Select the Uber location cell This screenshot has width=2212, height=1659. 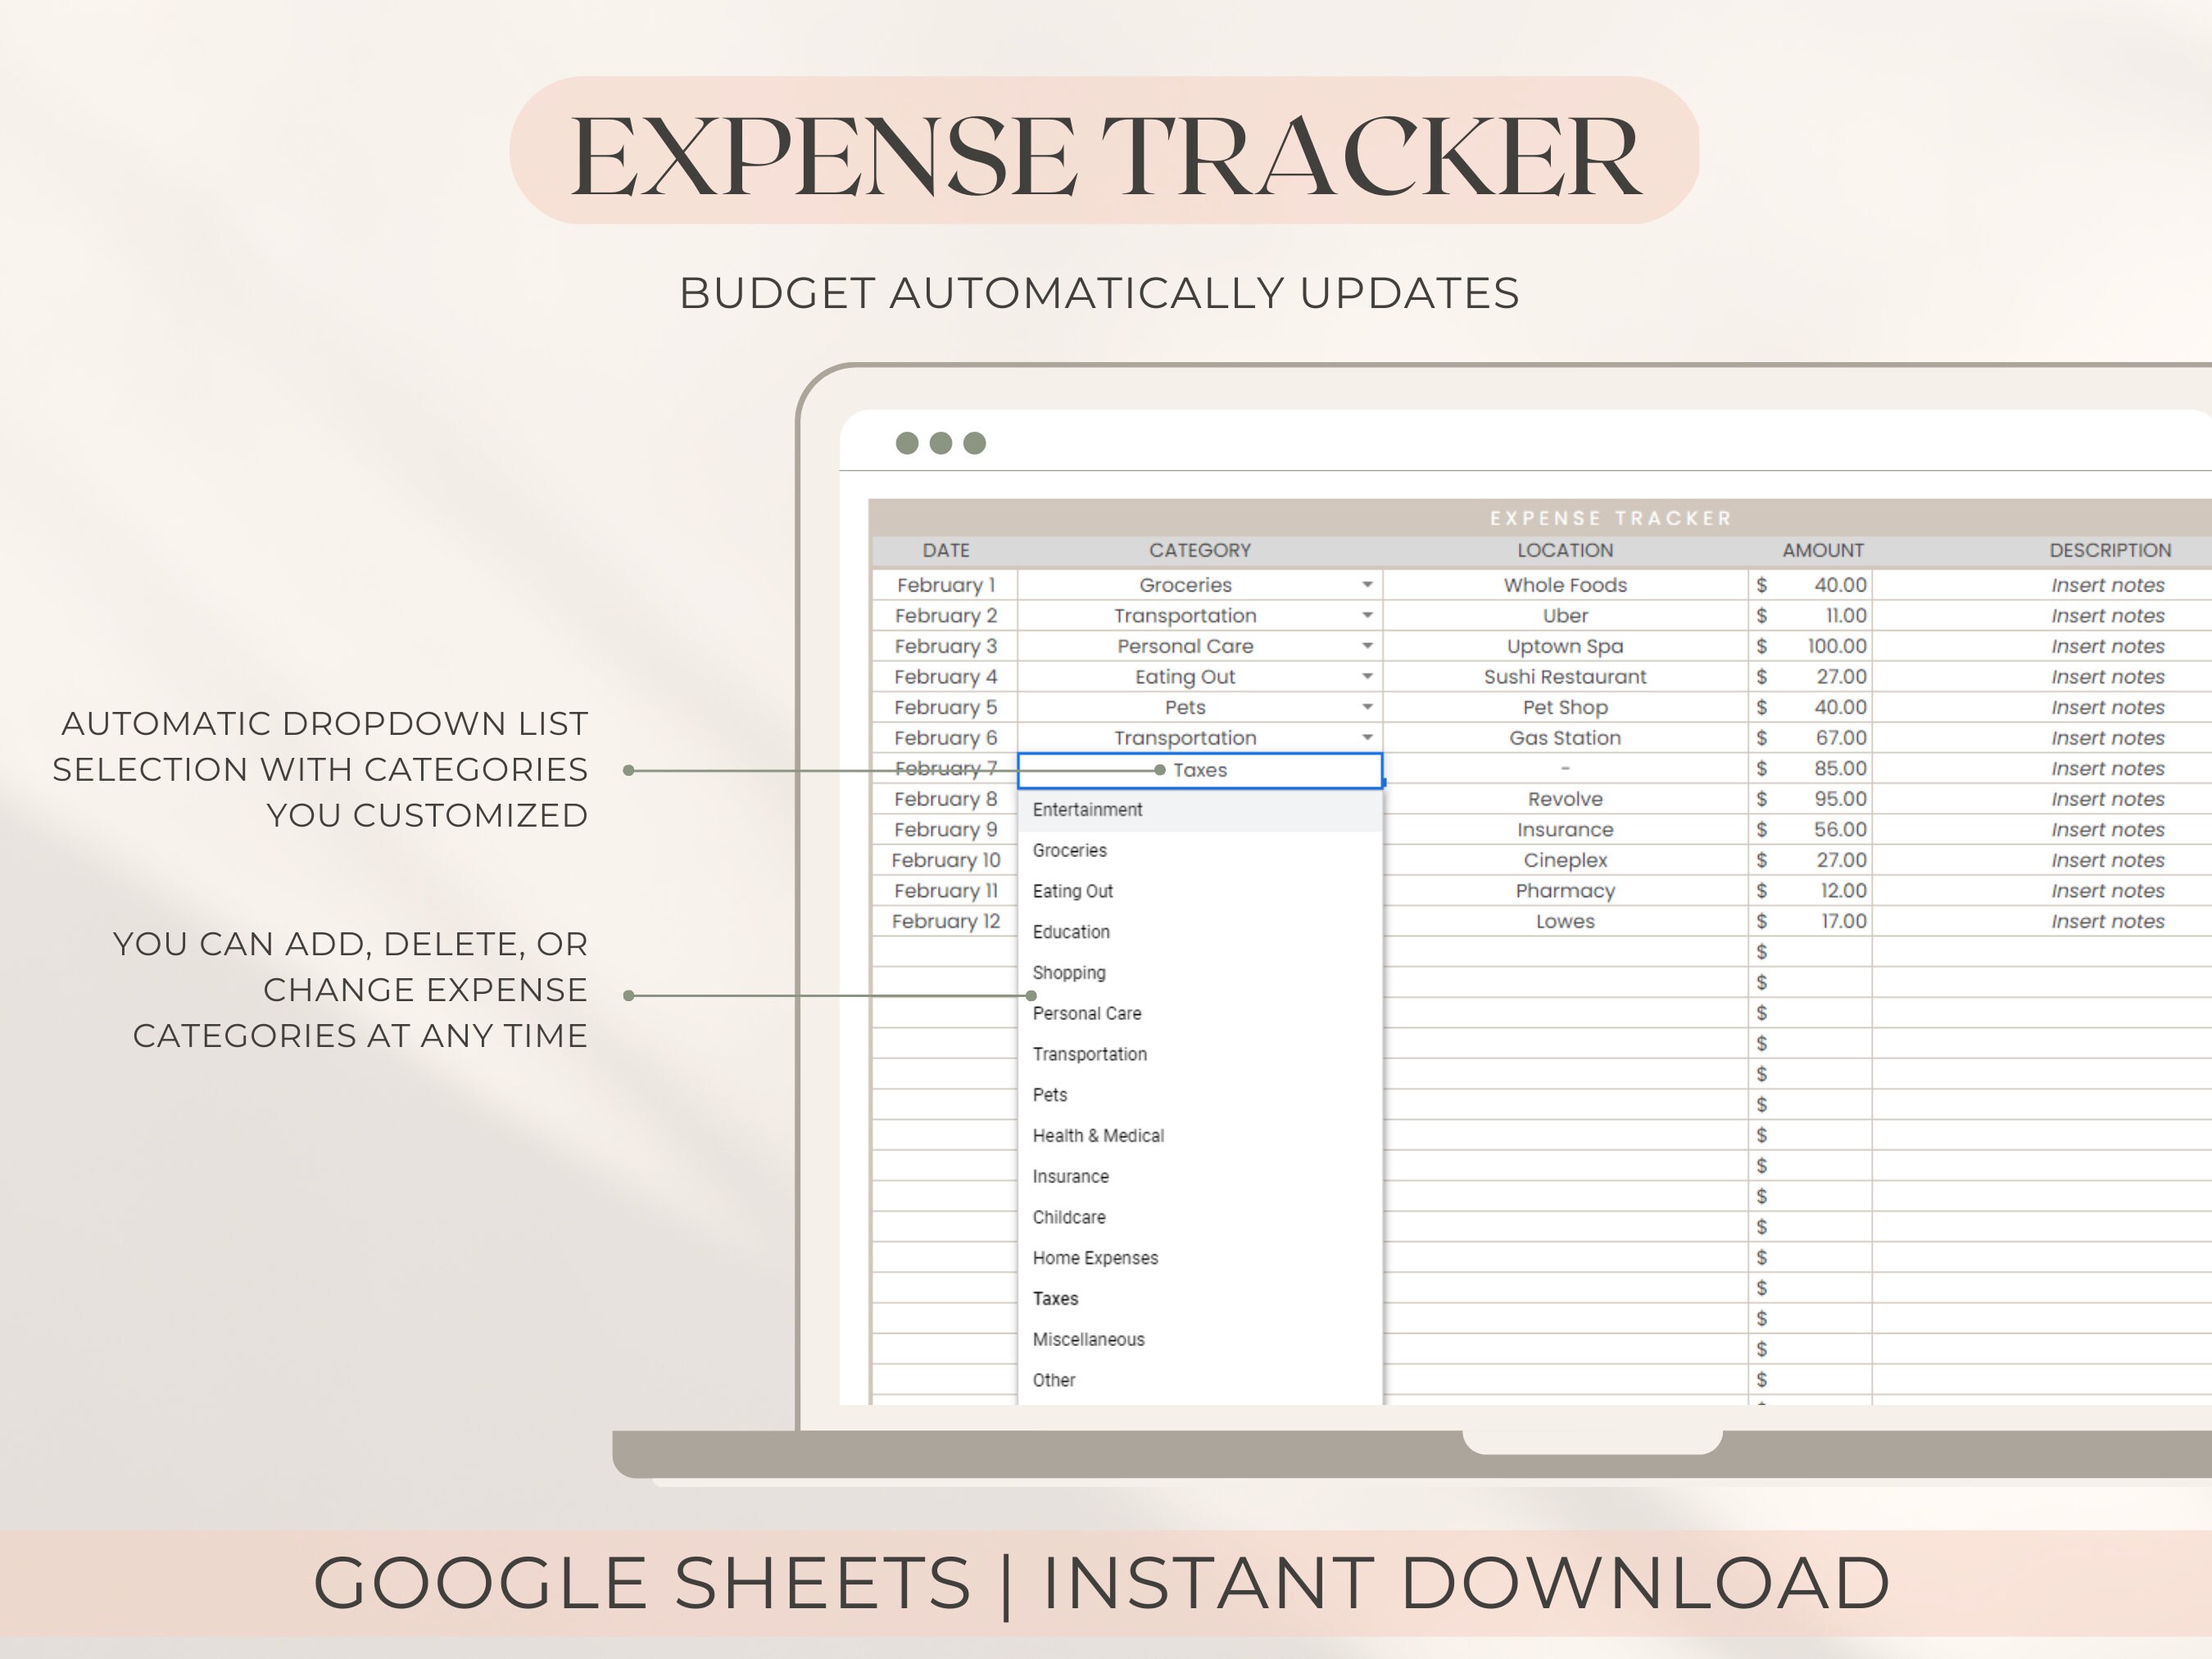[1565, 616]
